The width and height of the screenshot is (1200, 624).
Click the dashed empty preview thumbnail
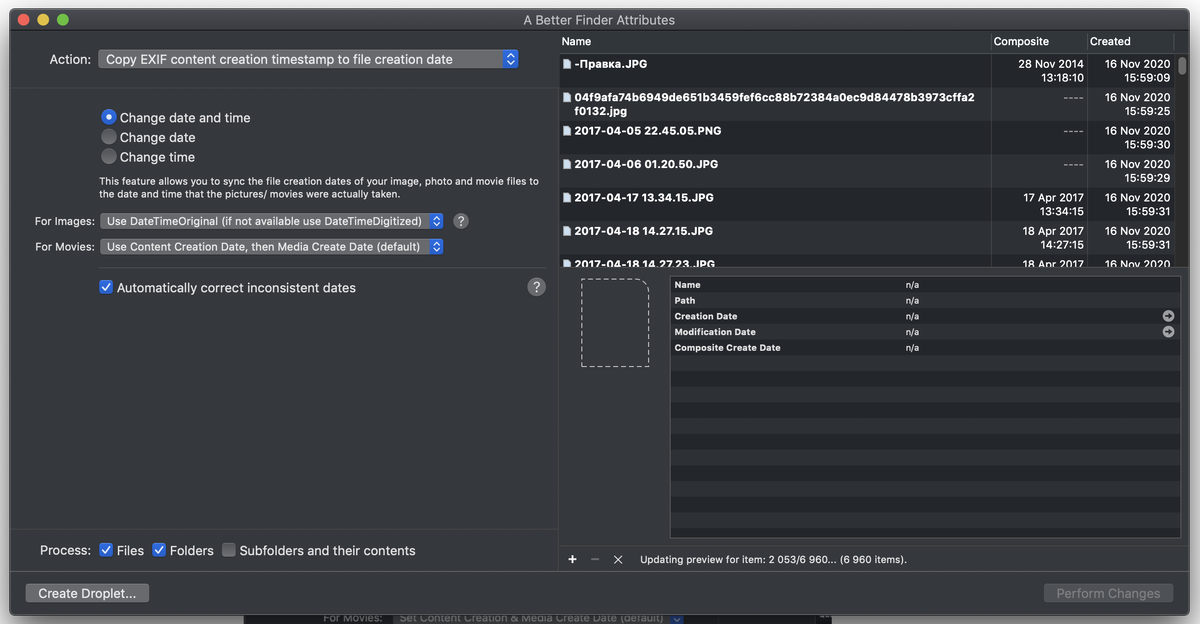pyautogui.click(x=615, y=323)
